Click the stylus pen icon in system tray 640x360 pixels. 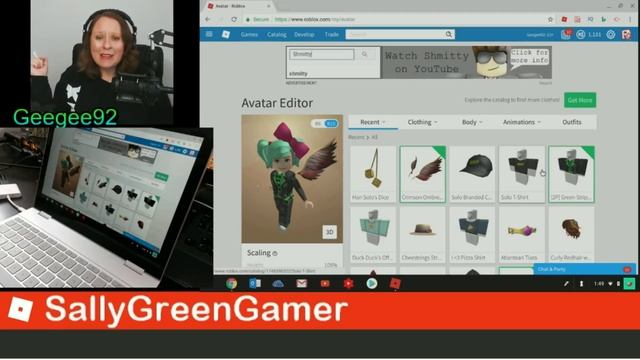pos(566,284)
